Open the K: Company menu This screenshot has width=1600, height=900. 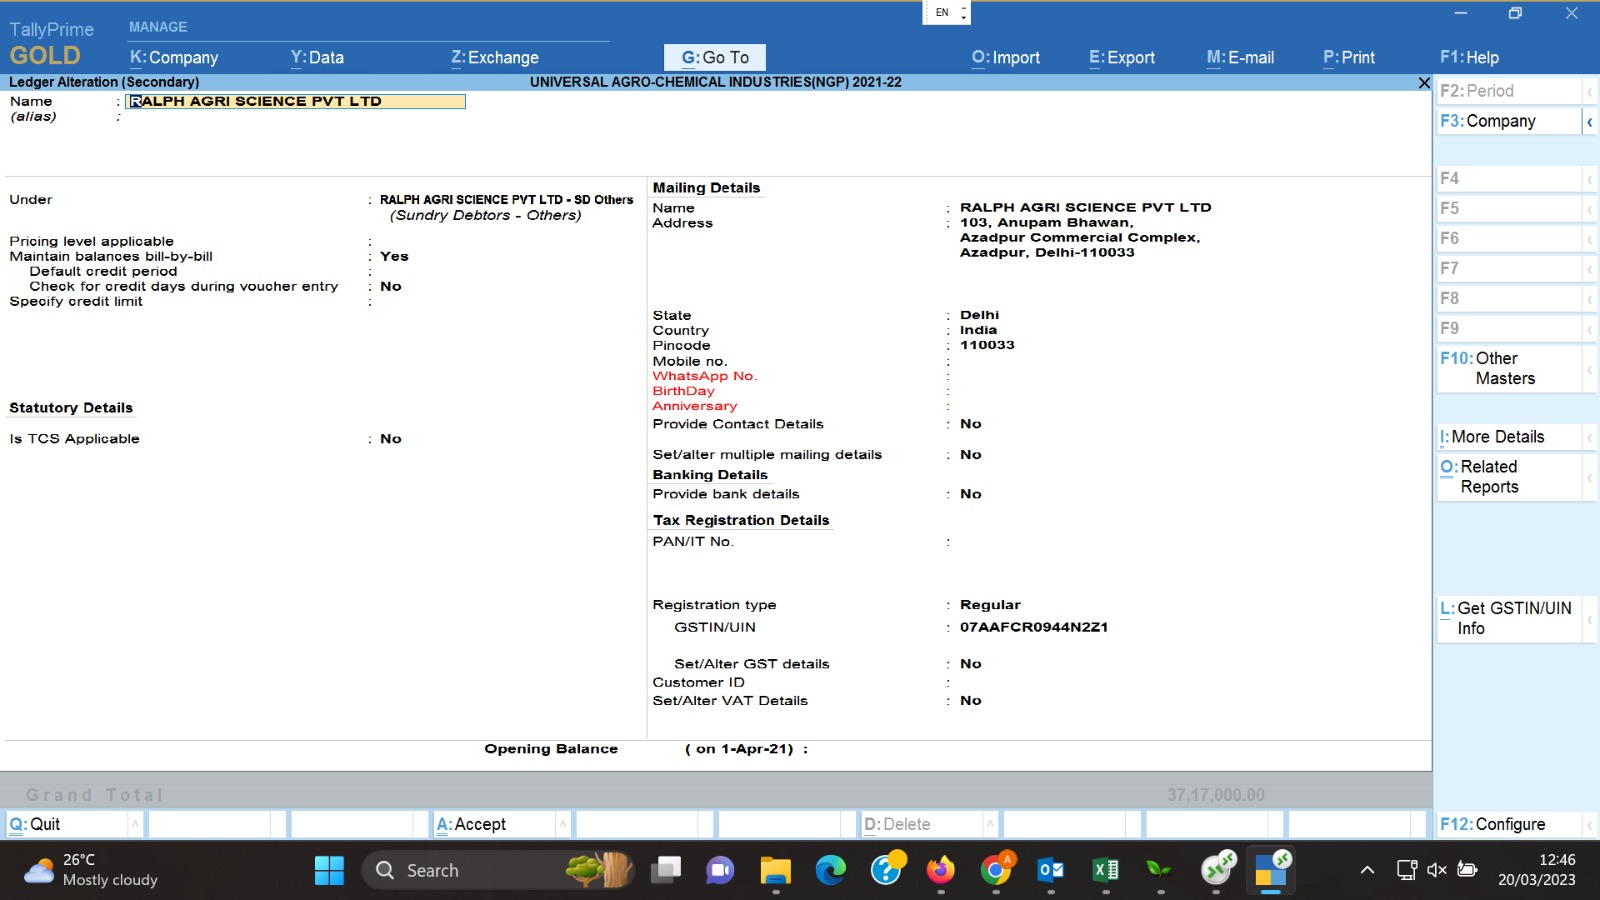[174, 58]
